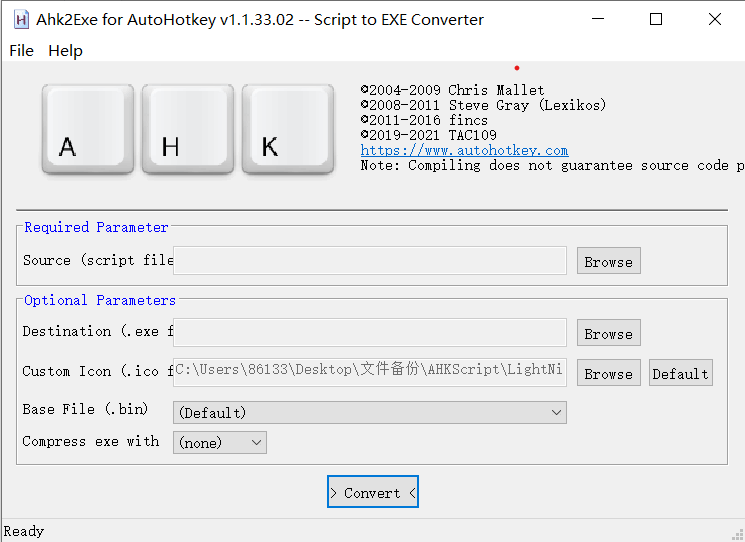745x542 pixels.
Task: Open the autohotkey.com link
Action: (464, 150)
